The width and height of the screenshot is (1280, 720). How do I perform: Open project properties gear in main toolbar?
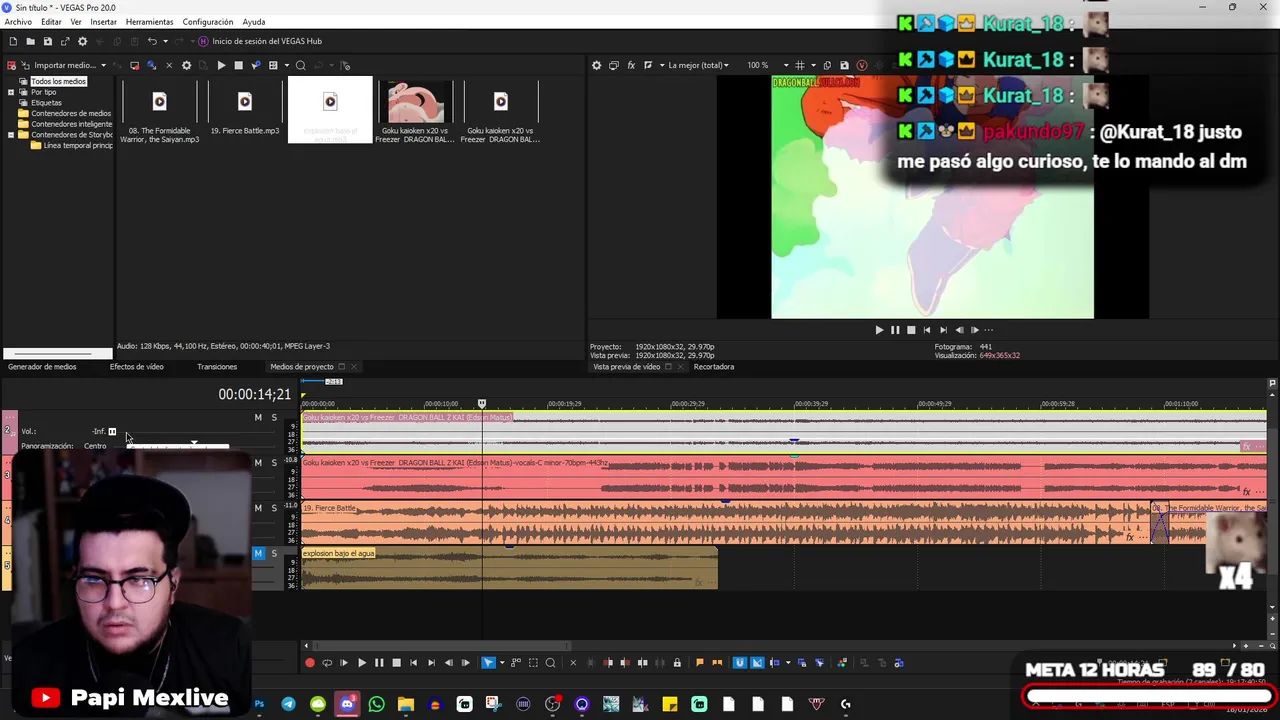(x=82, y=41)
